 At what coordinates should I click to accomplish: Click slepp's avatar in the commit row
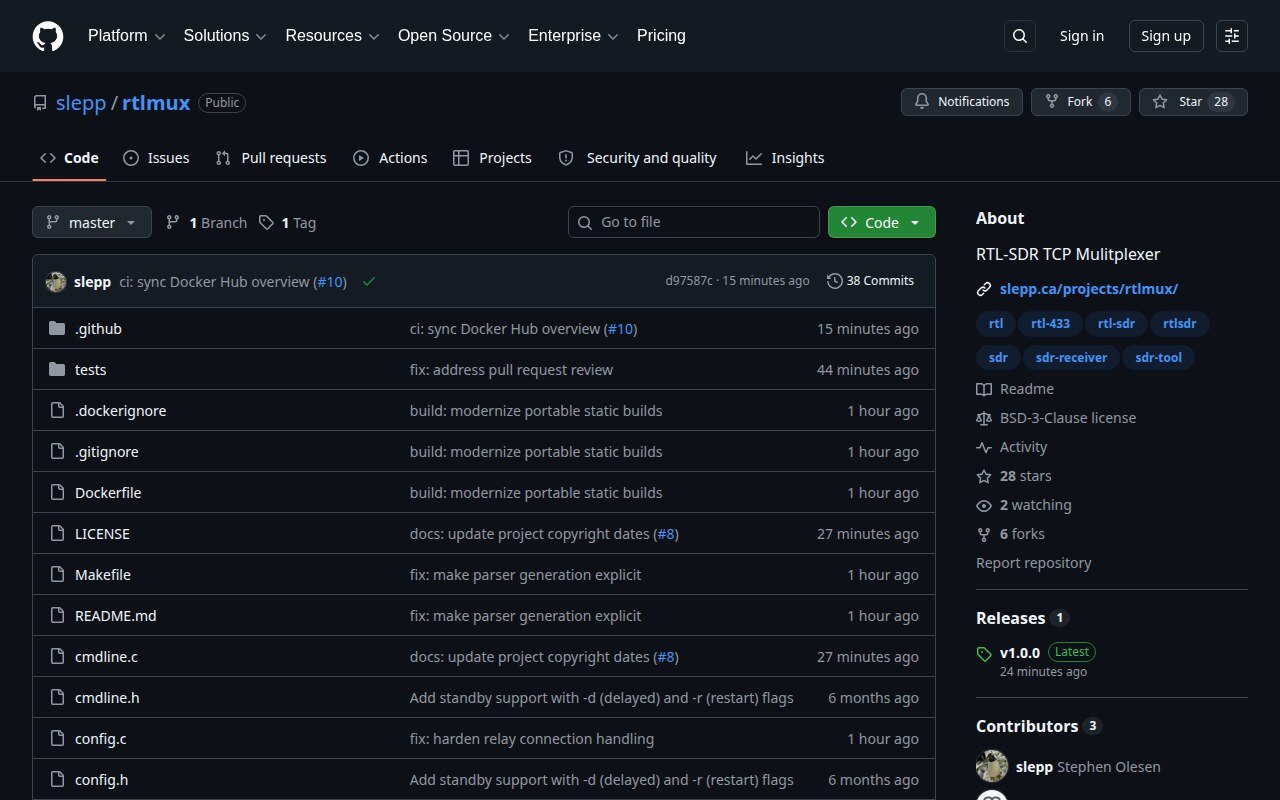point(56,282)
